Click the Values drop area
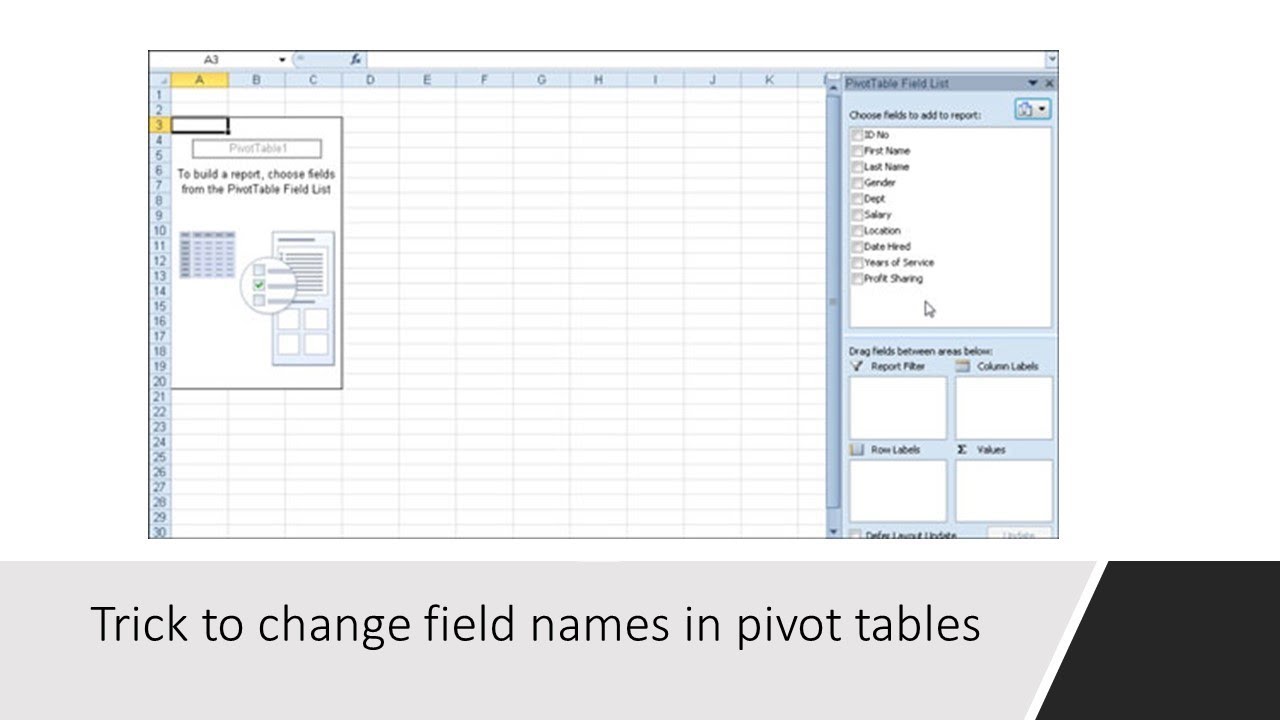Screen dimensions: 1280x720 pyautogui.click(x=1004, y=491)
